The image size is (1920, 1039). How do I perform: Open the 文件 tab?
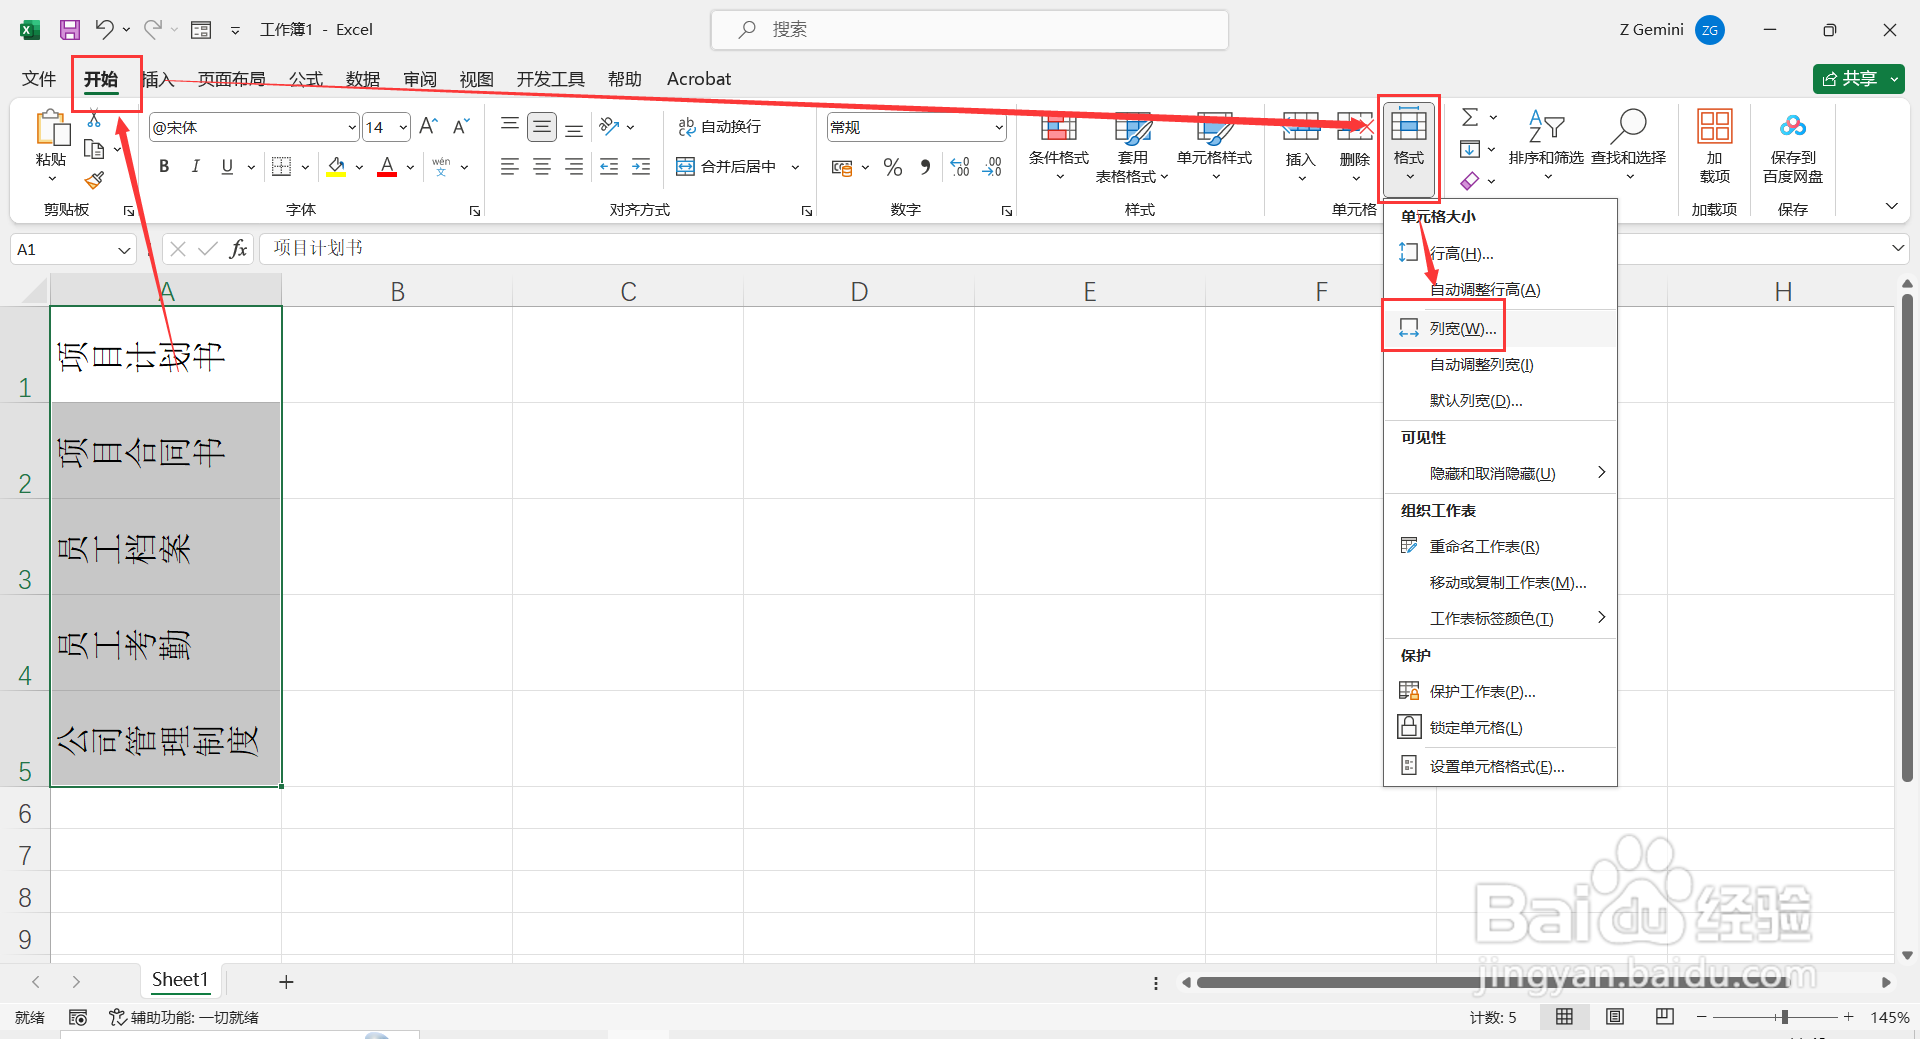[x=39, y=79]
